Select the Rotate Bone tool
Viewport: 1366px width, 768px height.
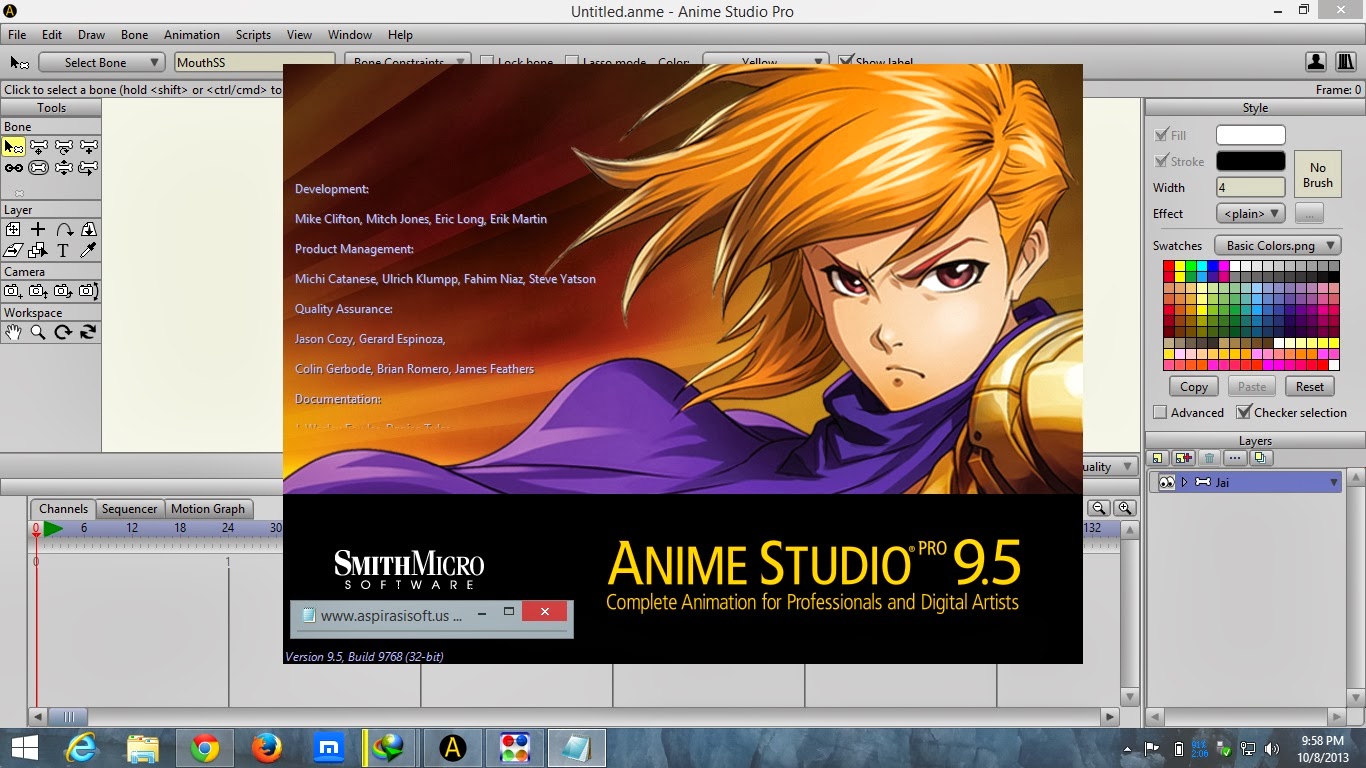(64, 147)
